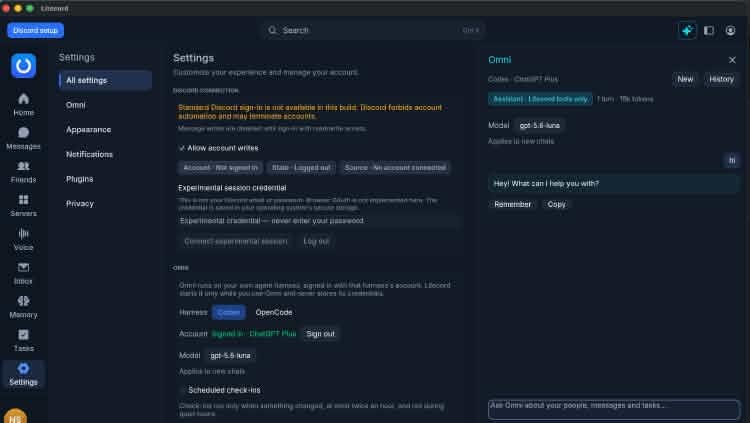
Task: Click Remember under the reply
Action: click(x=512, y=204)
